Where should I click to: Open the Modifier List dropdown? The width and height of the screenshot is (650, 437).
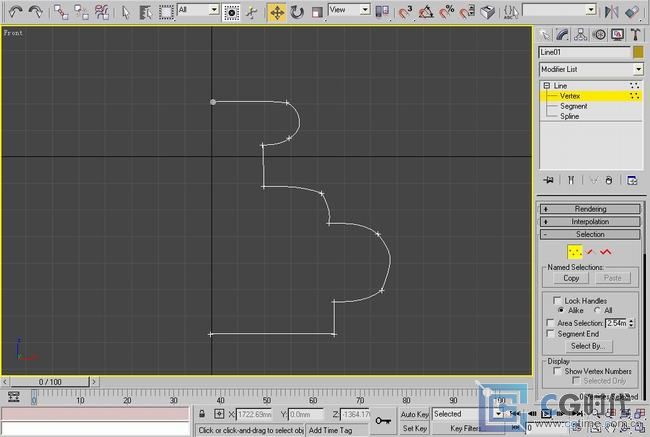coord(591,69)
